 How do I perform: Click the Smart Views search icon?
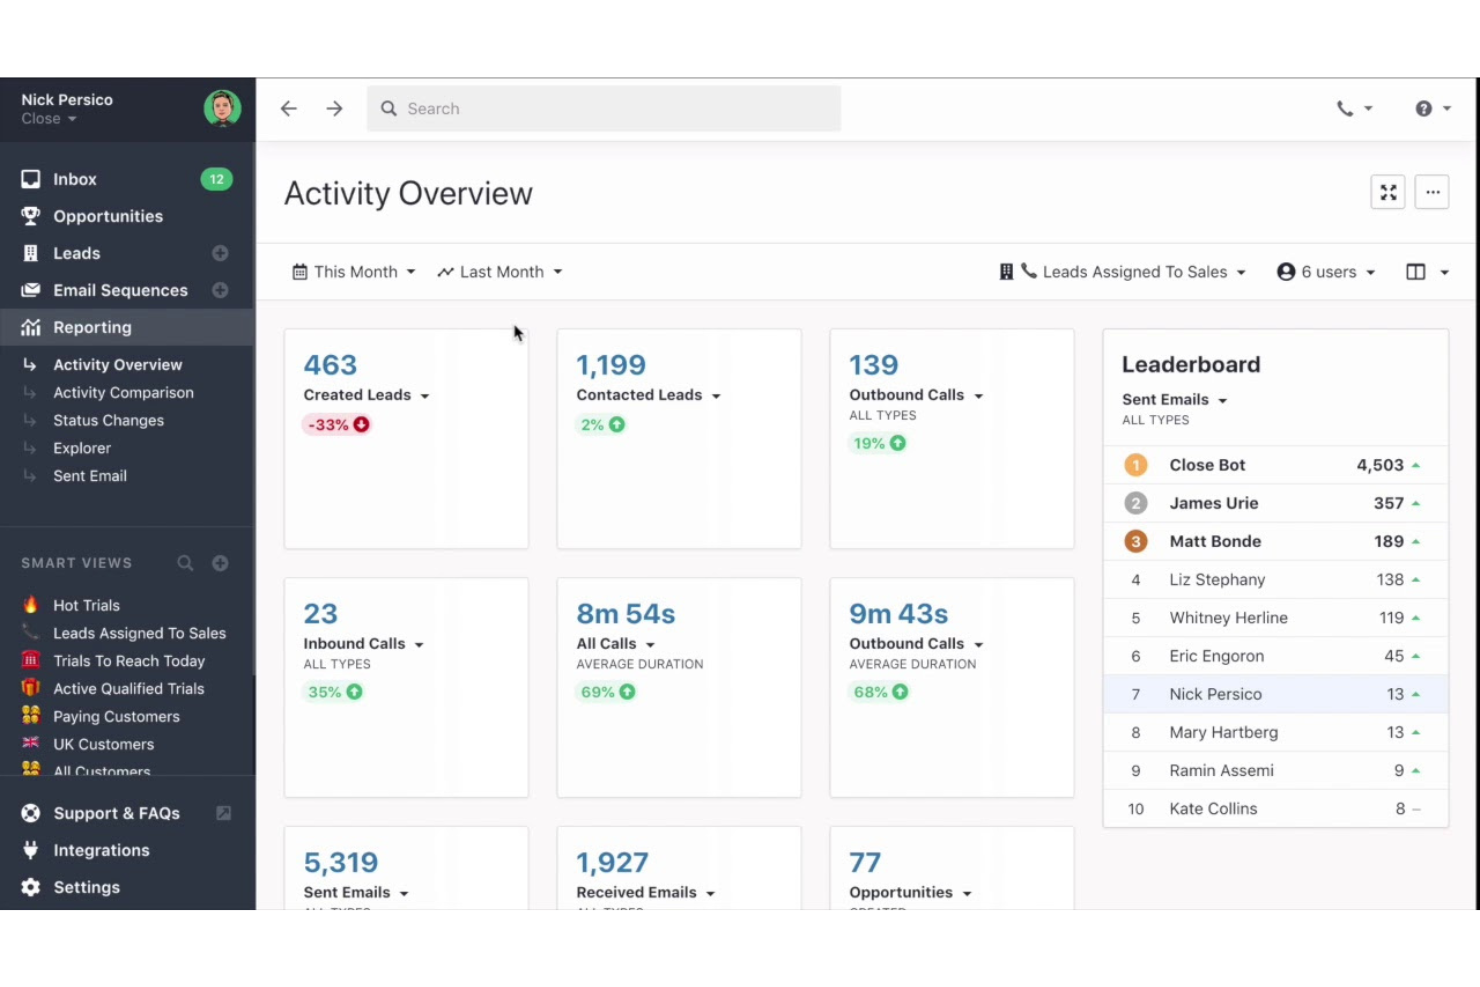(x=185, y=563)
